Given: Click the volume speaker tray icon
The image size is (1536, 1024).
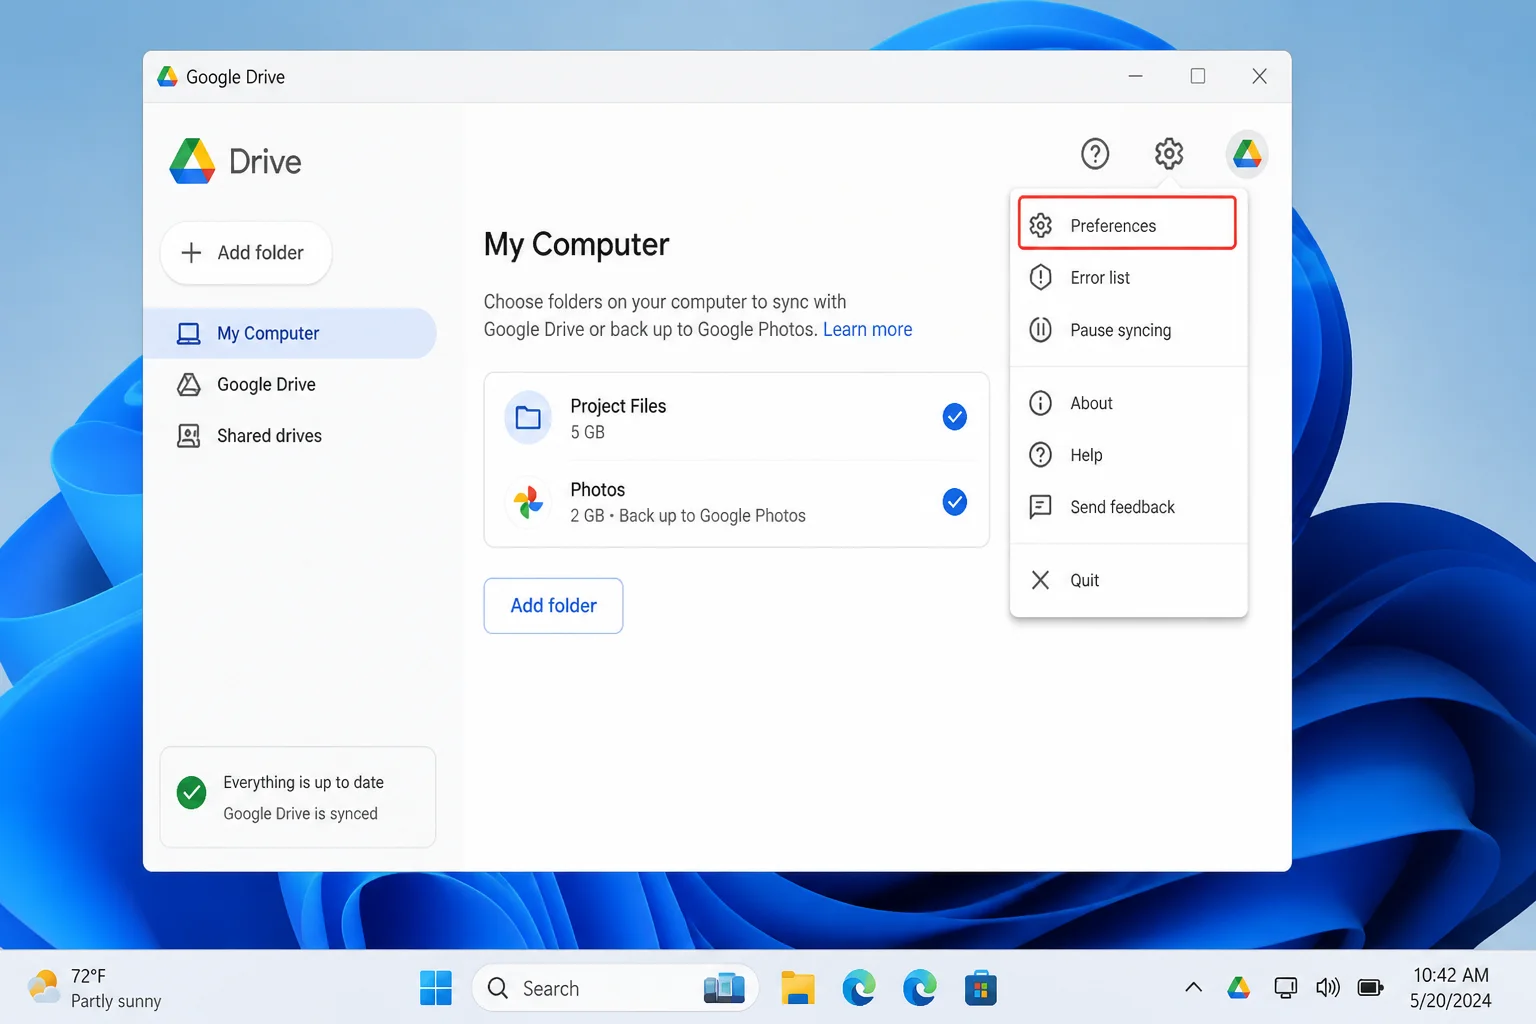Looking at the screenshot, I should (1328, 988).
